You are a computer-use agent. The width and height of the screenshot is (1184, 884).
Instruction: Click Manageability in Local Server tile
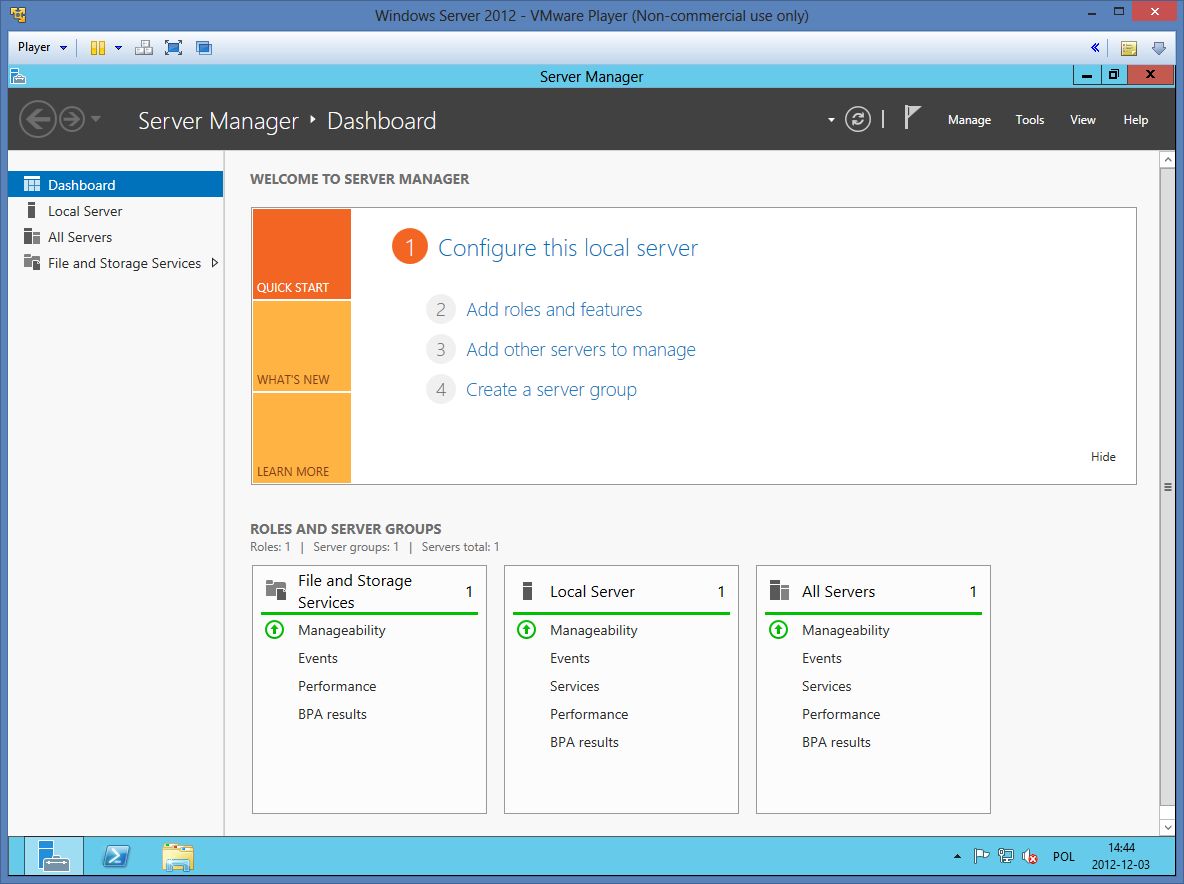click(594, 630)
